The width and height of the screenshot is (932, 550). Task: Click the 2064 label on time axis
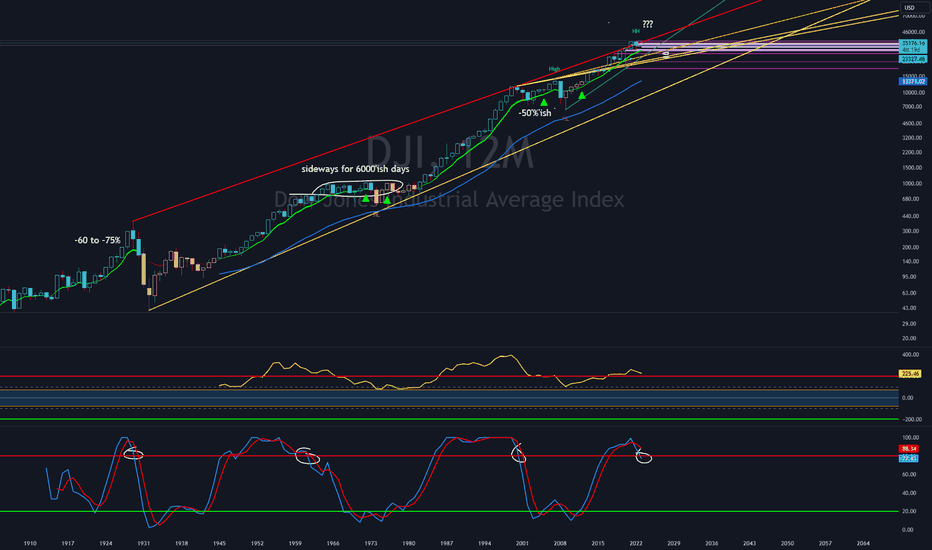point(863,543)
